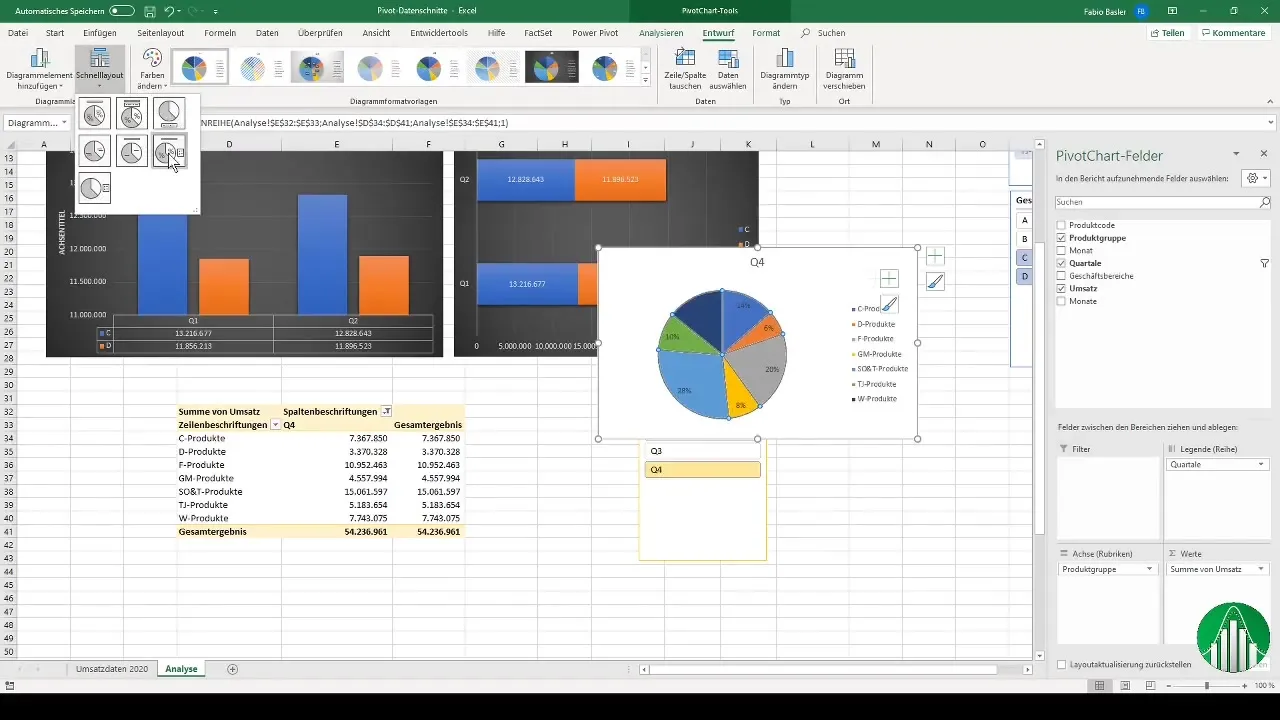Toggle Layoutaktualisierung zurückstellen checkbox
1280x720 pixels.
1062,664
